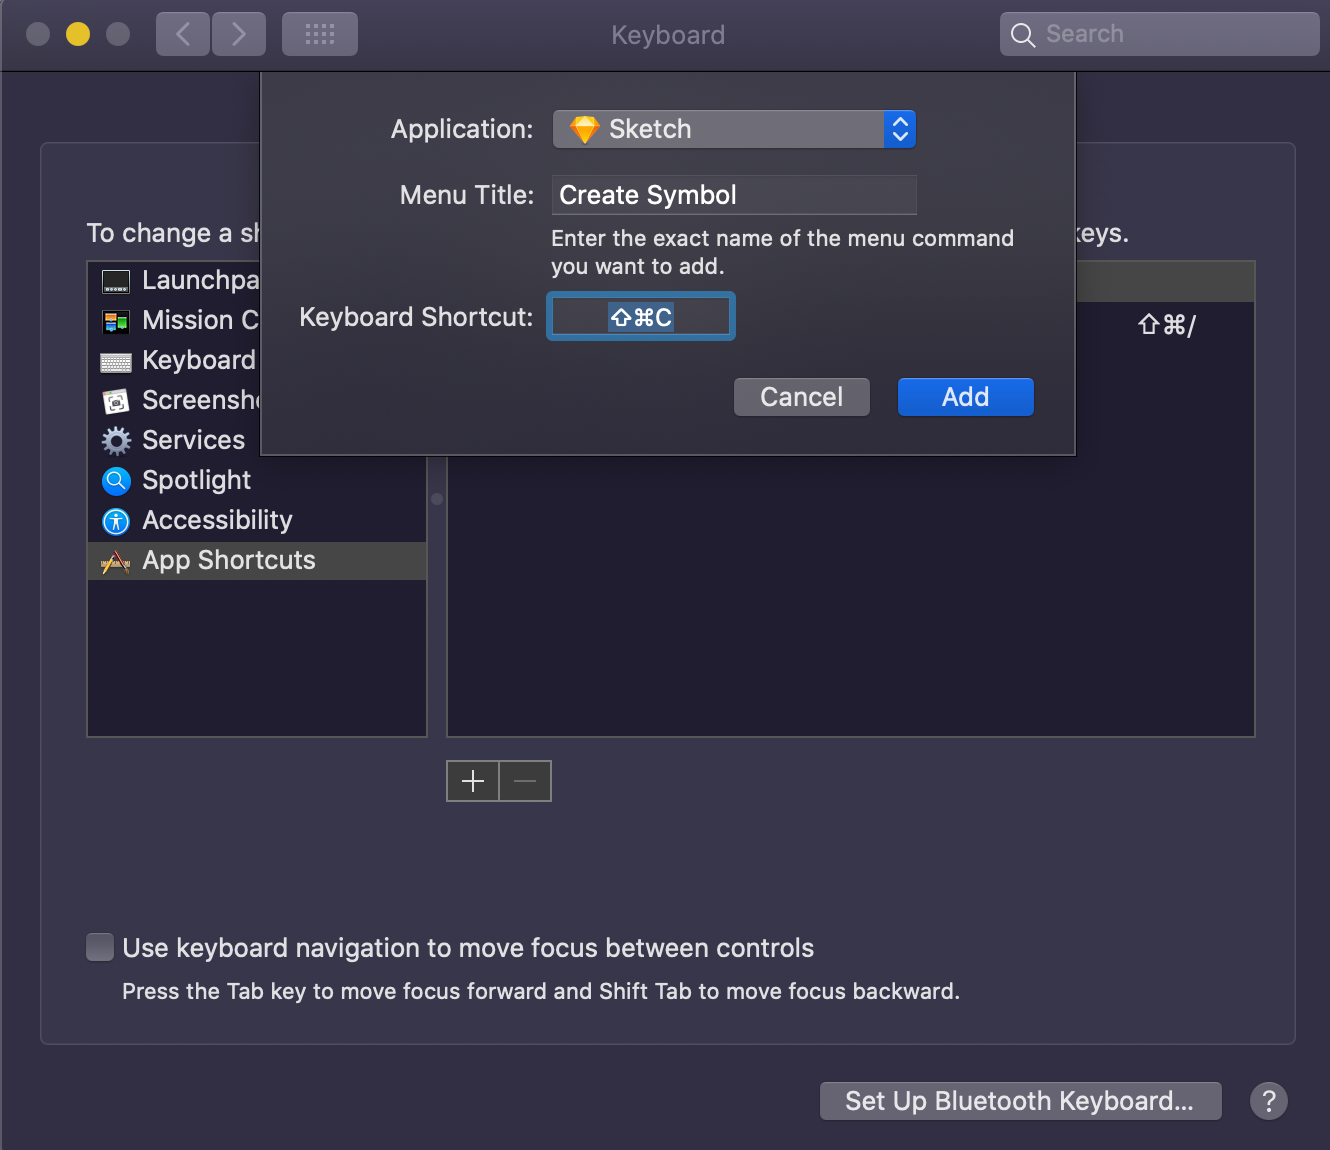Open help with the question mark button
This screenshot has height=1150, width=1330.
pyautogui.click(x=1268, y=1101)
